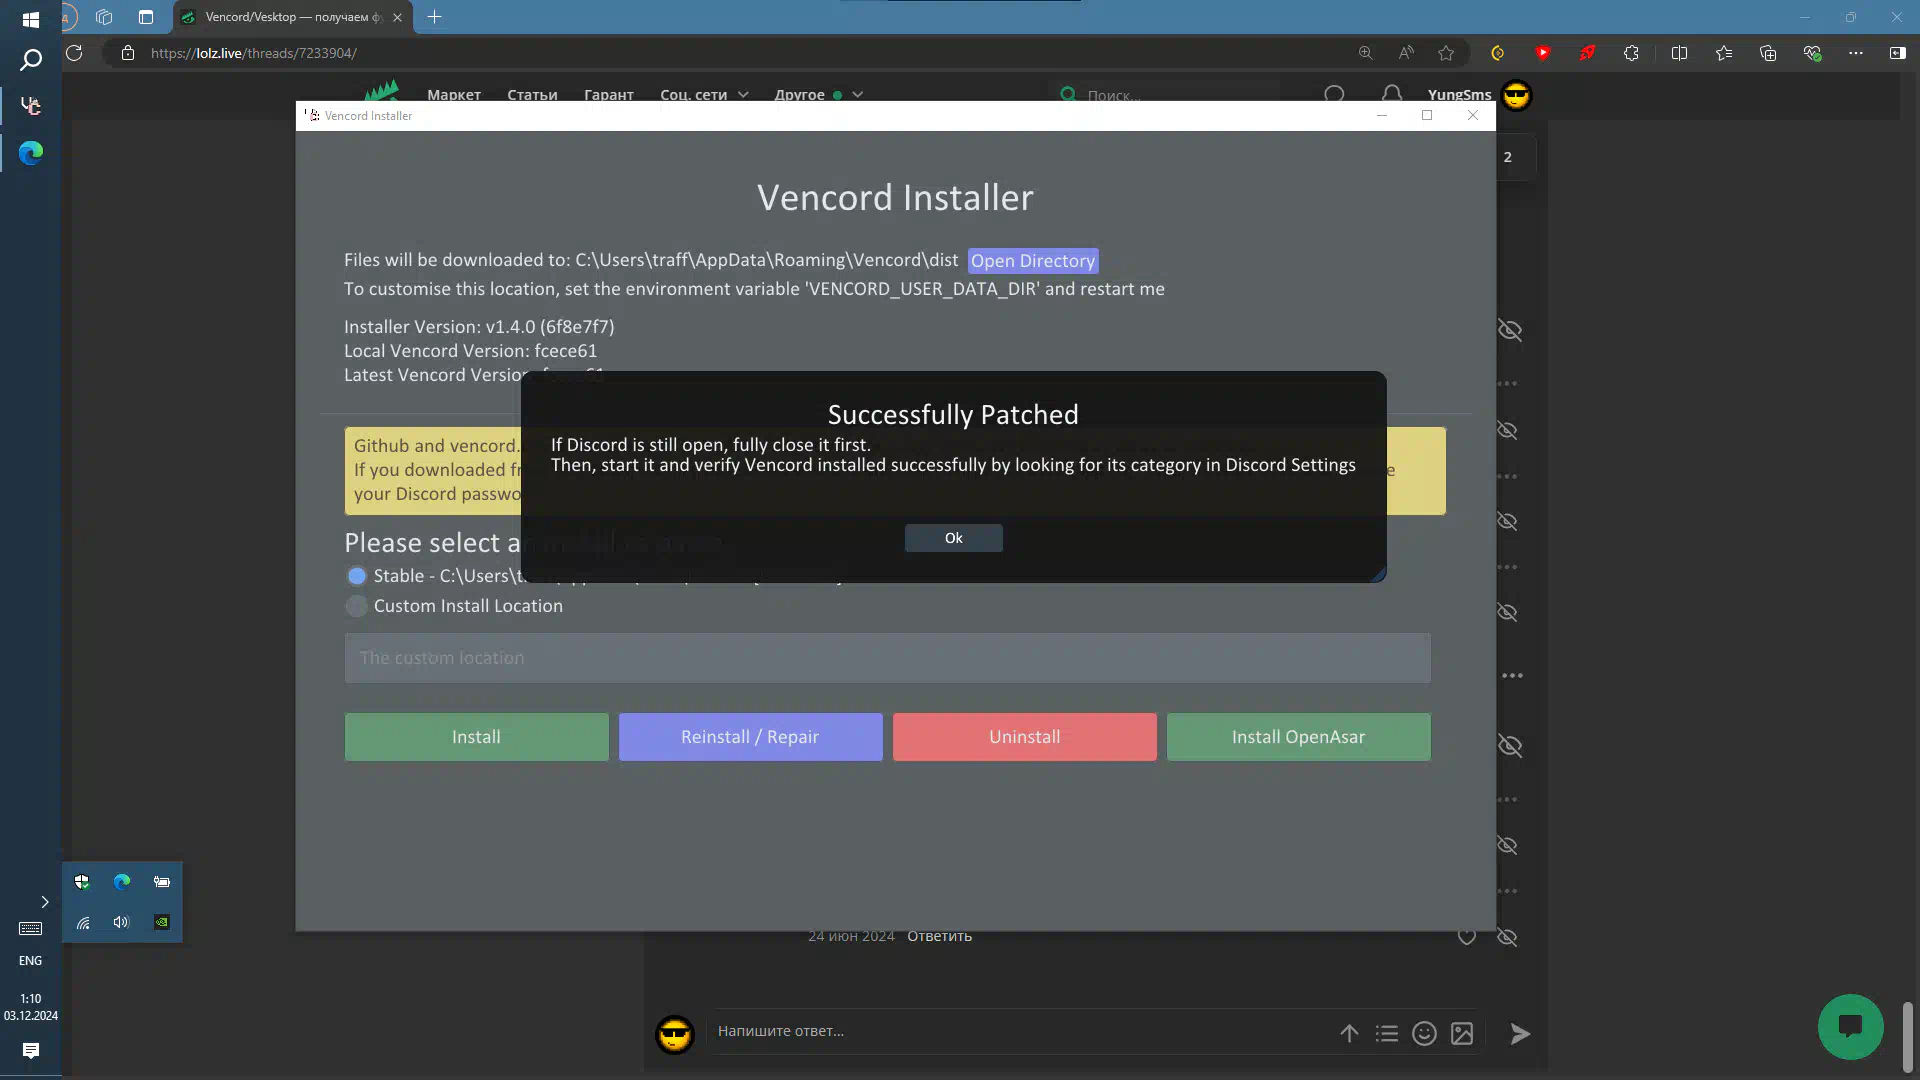Open the Extensions puzzle icon

[x=1631, y=53]
